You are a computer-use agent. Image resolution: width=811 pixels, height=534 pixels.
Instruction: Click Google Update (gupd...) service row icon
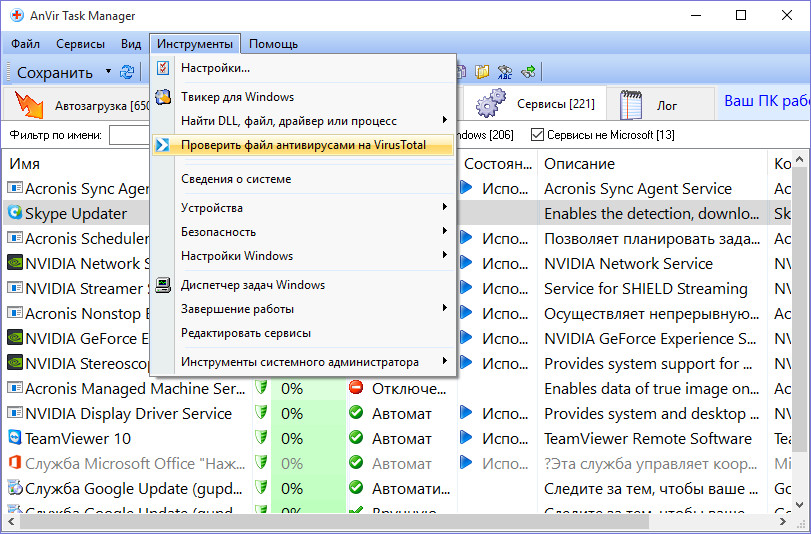click(15, 487)
